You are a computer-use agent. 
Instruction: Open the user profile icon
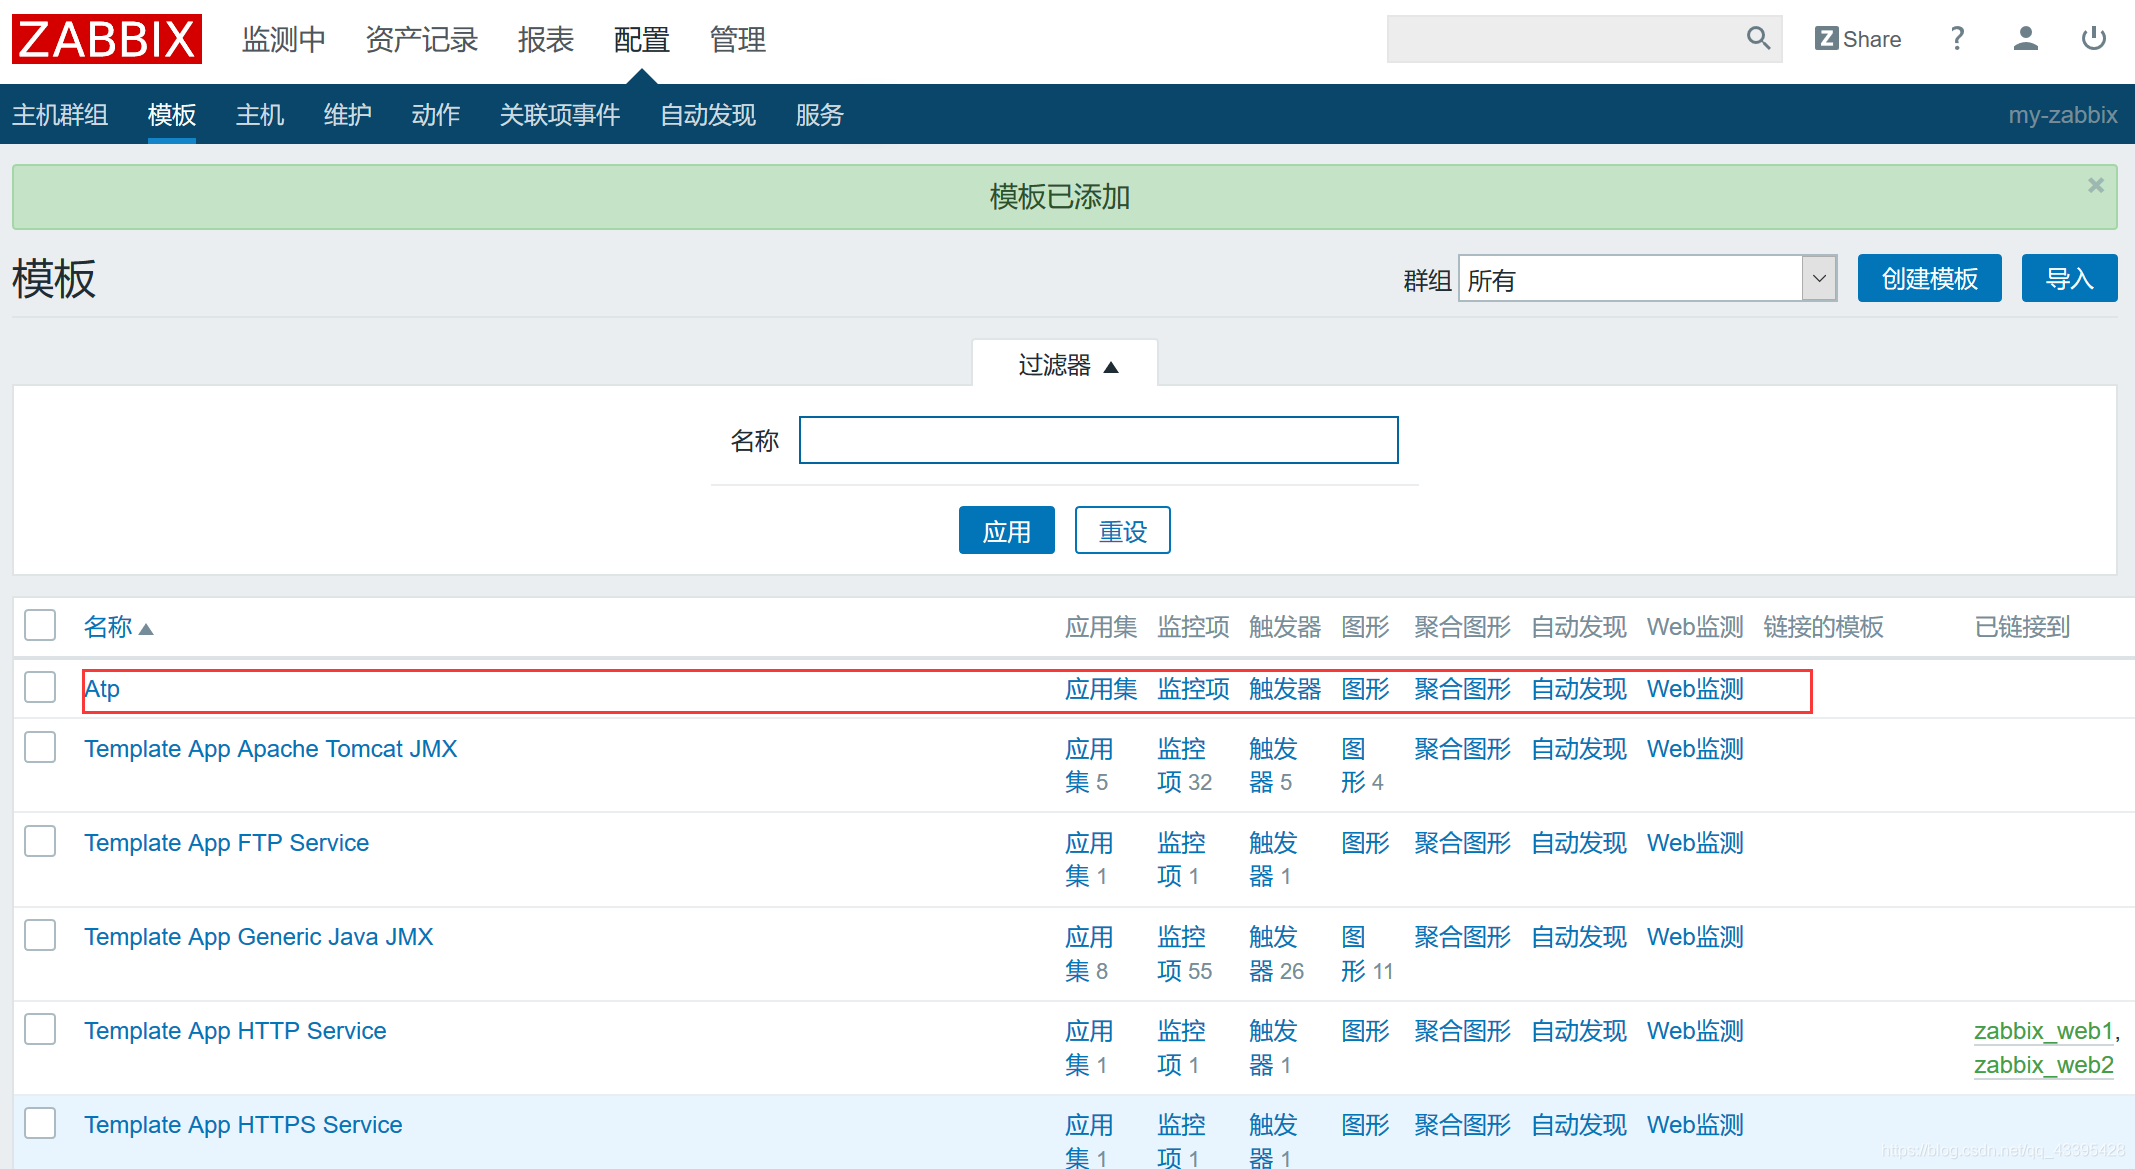[2025, 39]
